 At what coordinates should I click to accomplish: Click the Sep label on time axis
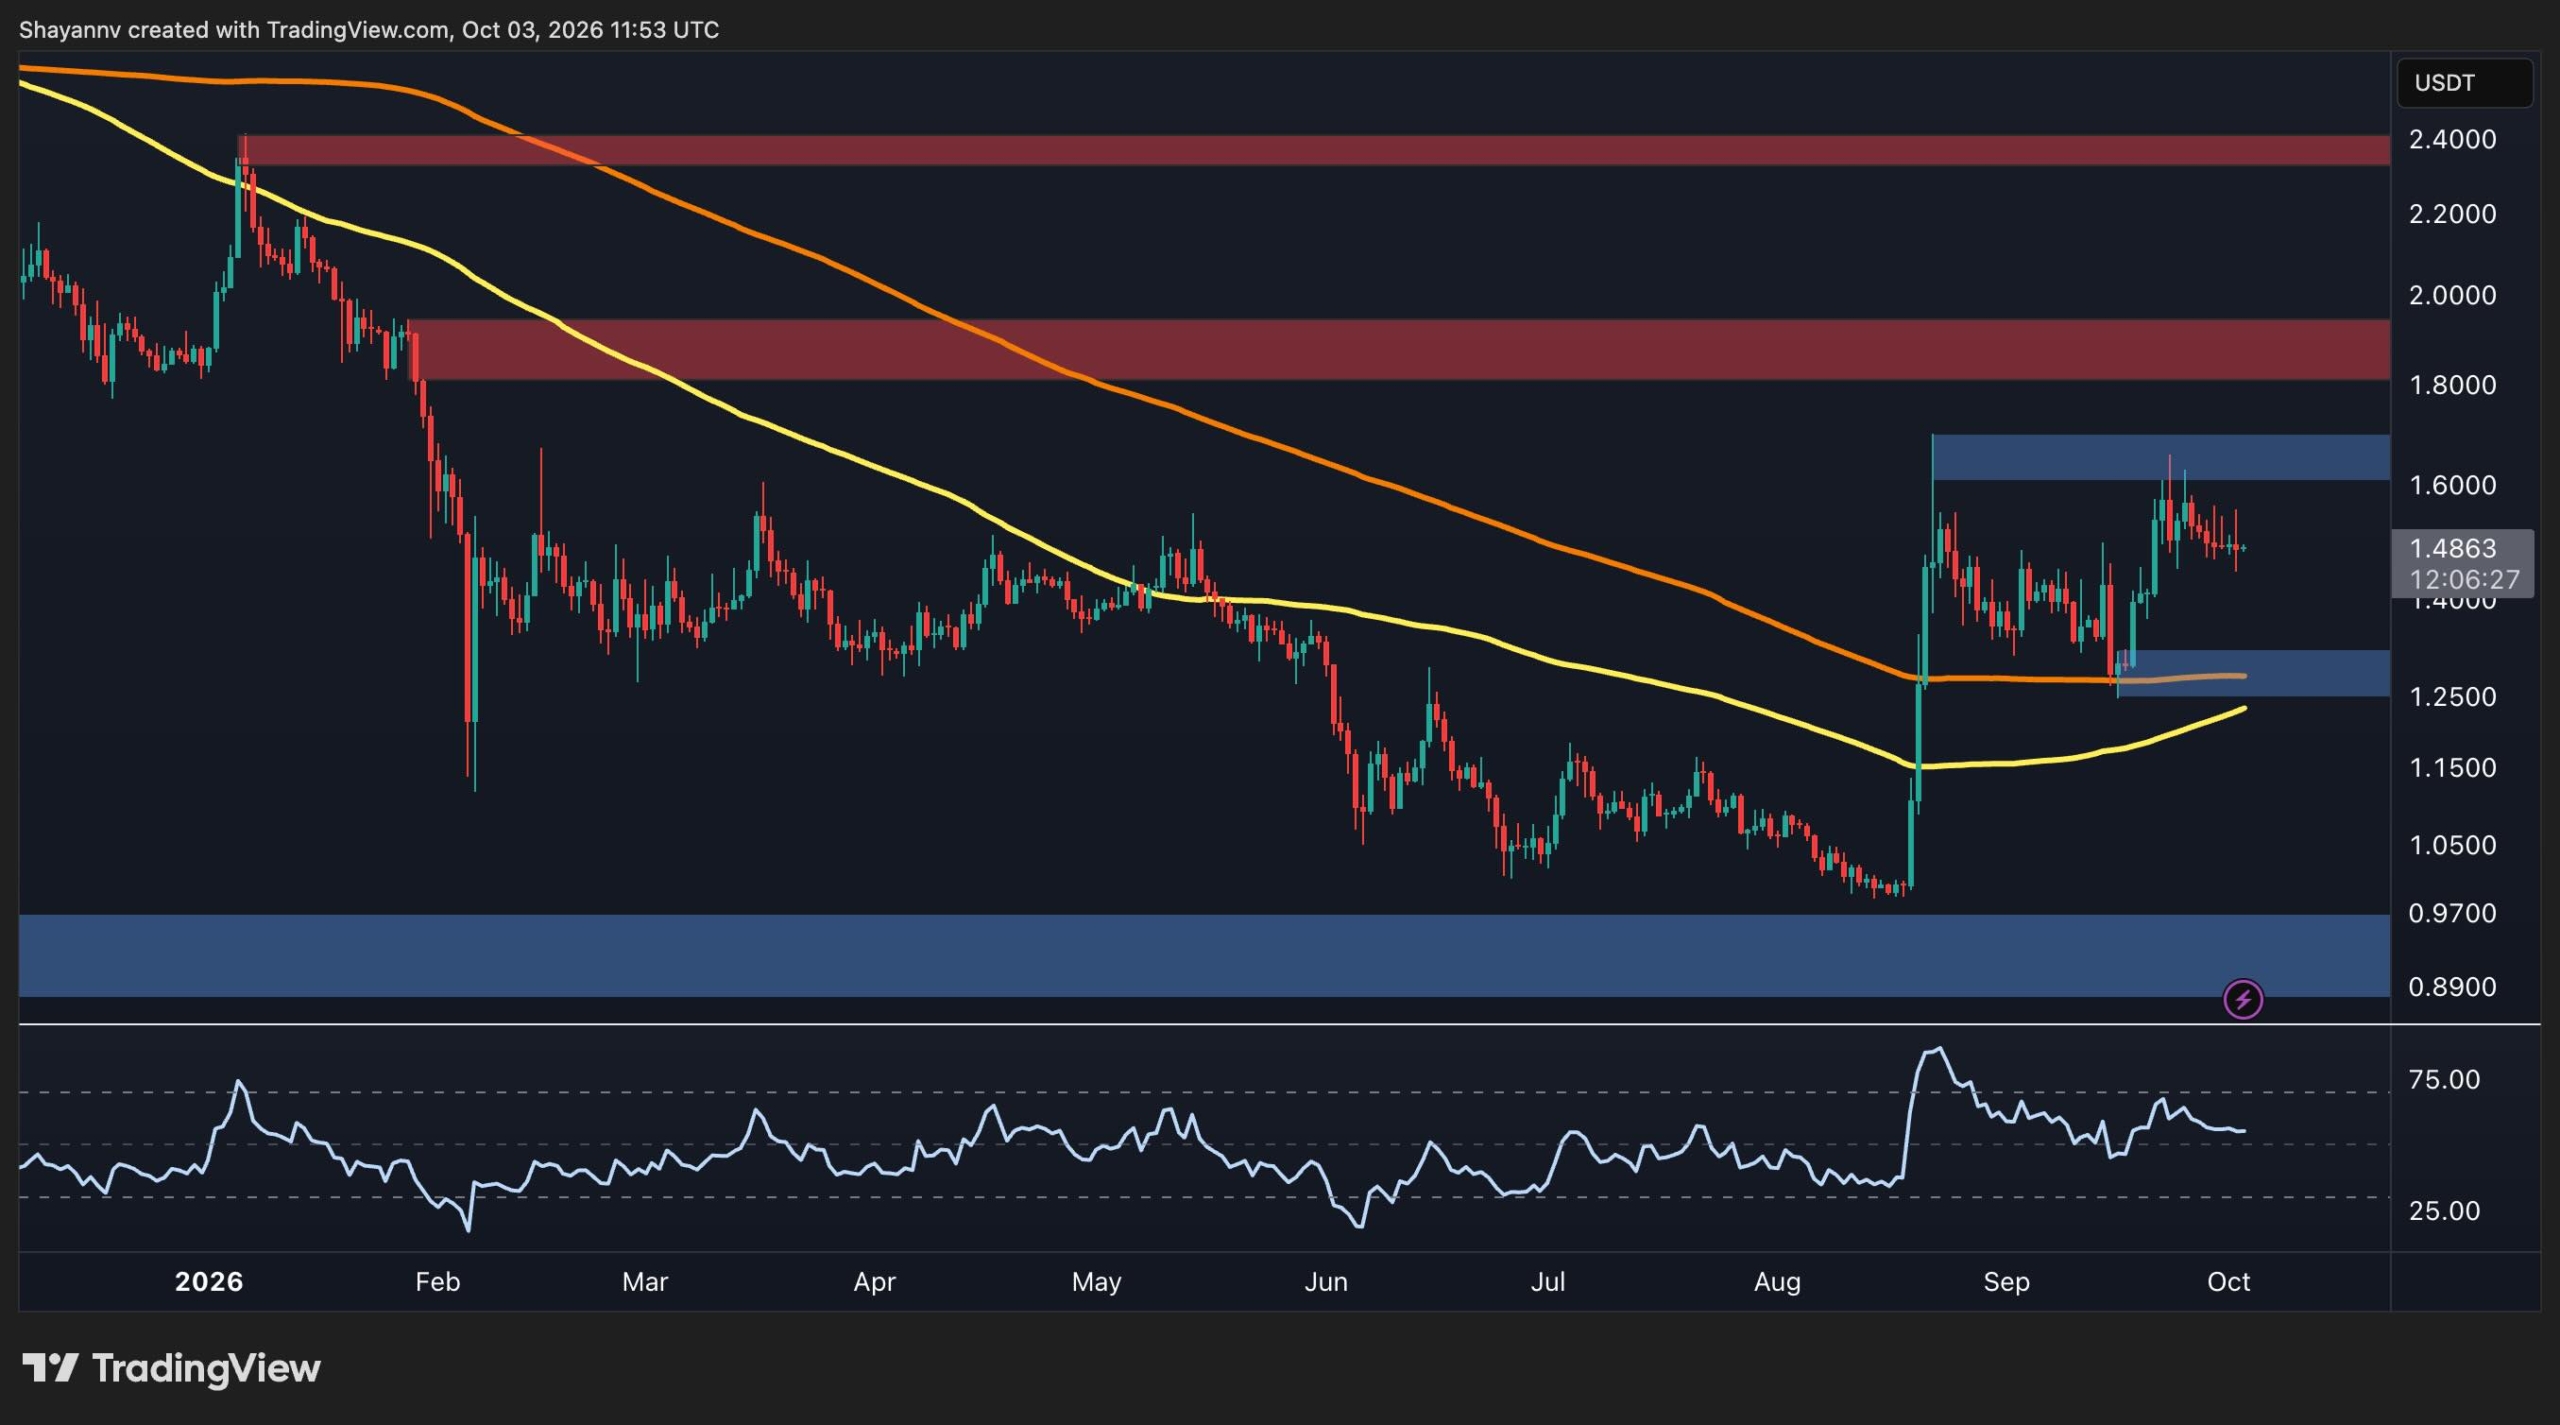(x=2006, y=1282)
